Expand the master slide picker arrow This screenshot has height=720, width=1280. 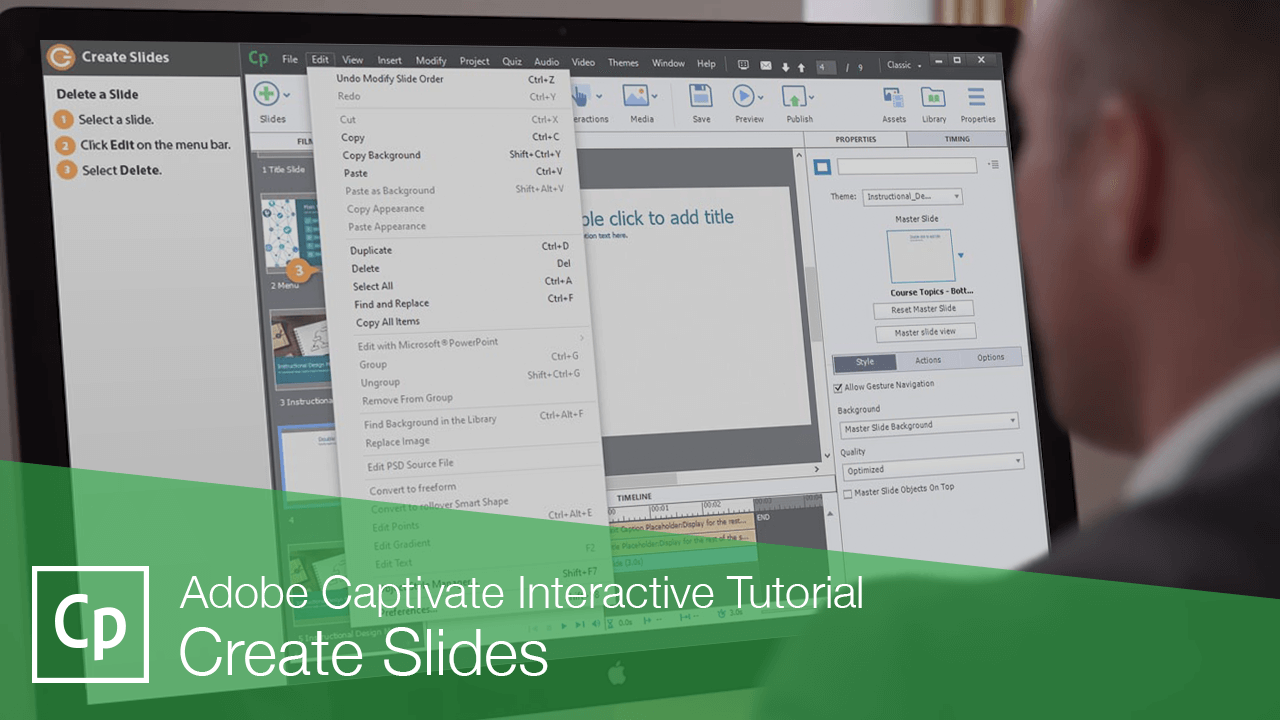[961, 256]
